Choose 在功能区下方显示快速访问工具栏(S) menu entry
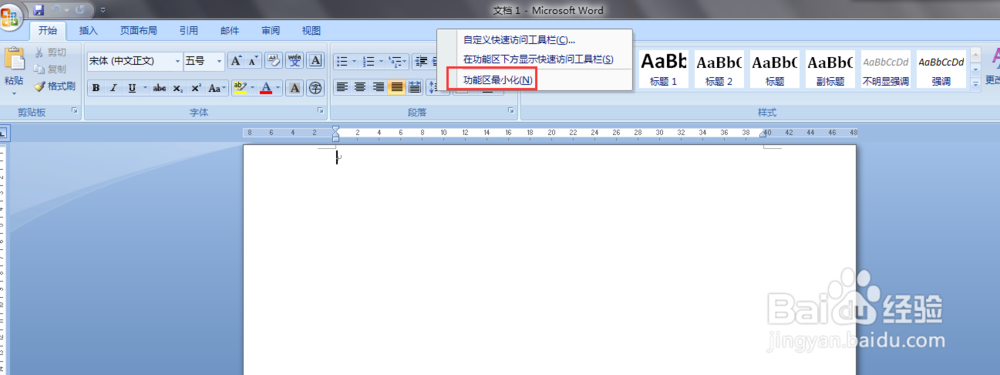This screenshot has width=1000, height=375. 534,59
